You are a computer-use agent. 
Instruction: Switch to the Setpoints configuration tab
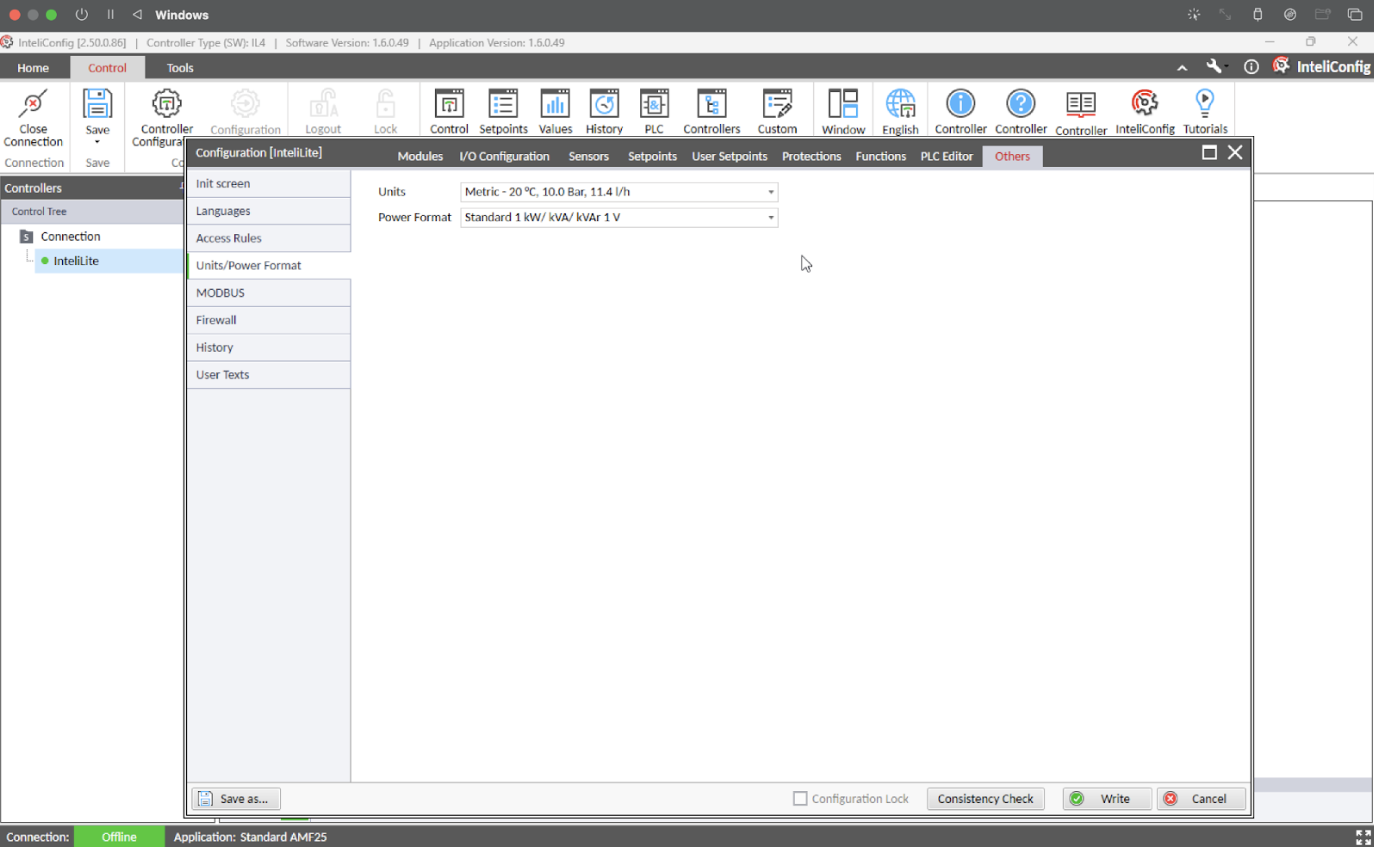coord(652,156)
